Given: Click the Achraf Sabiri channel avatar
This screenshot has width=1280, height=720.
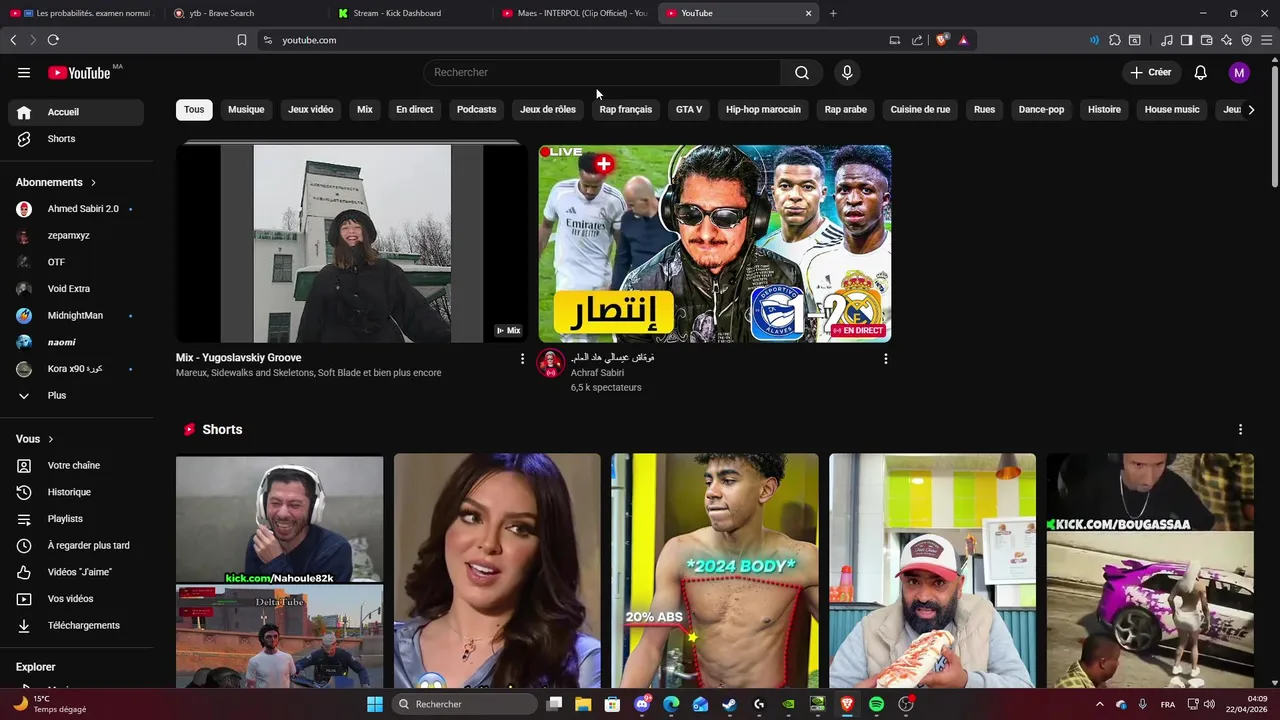Looking at the screenshot, I should 551,362.
